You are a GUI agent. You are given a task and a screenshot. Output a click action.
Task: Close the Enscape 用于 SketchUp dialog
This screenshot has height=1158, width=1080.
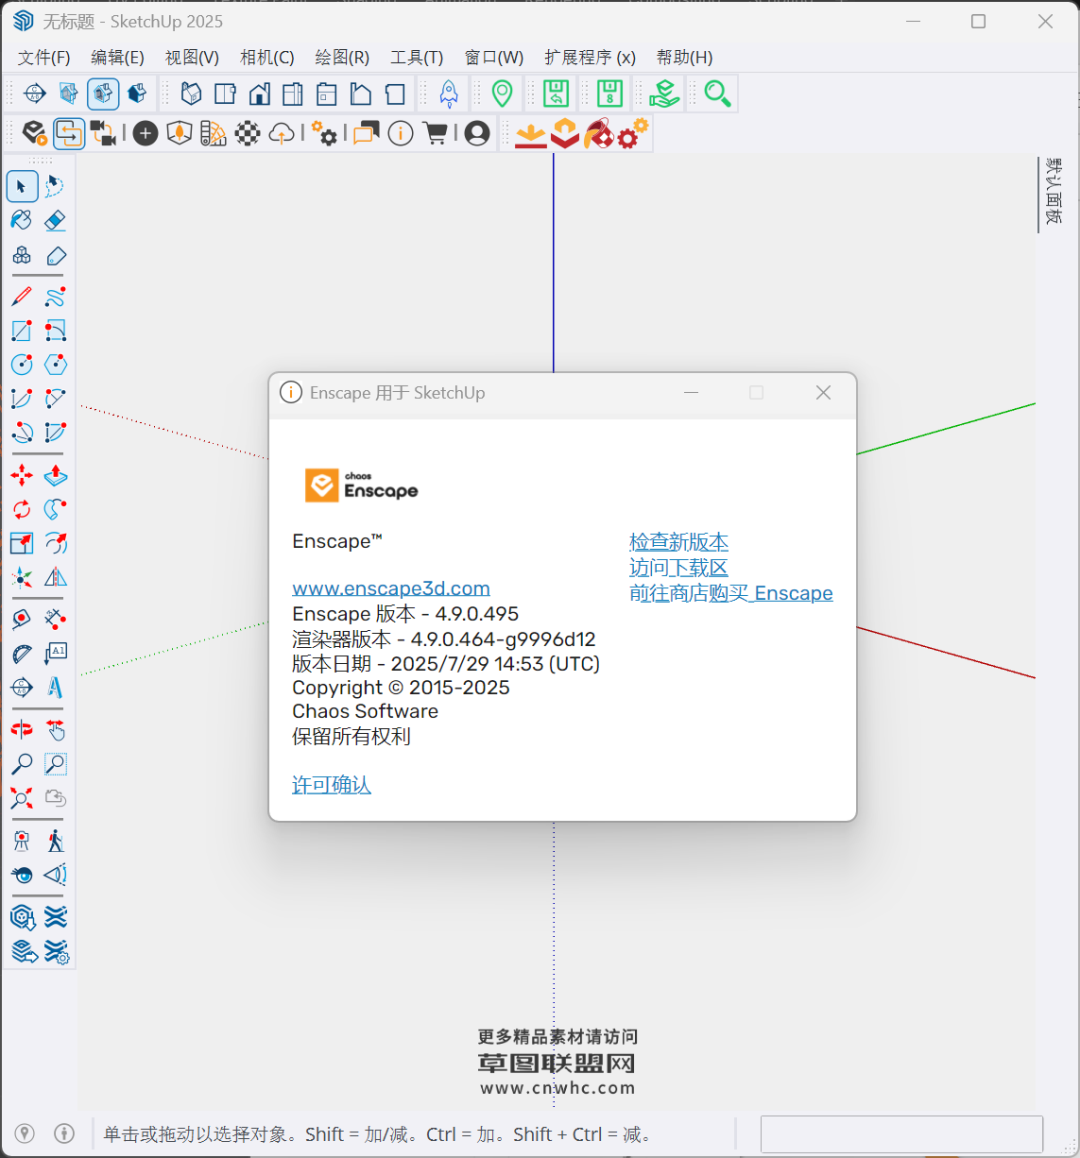pyautogui.click(x=823, y=393)
